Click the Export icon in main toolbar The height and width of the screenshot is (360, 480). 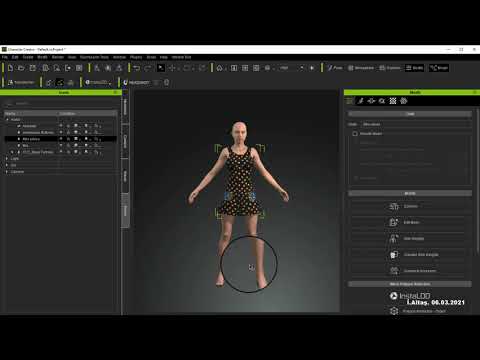coord(68,68)
